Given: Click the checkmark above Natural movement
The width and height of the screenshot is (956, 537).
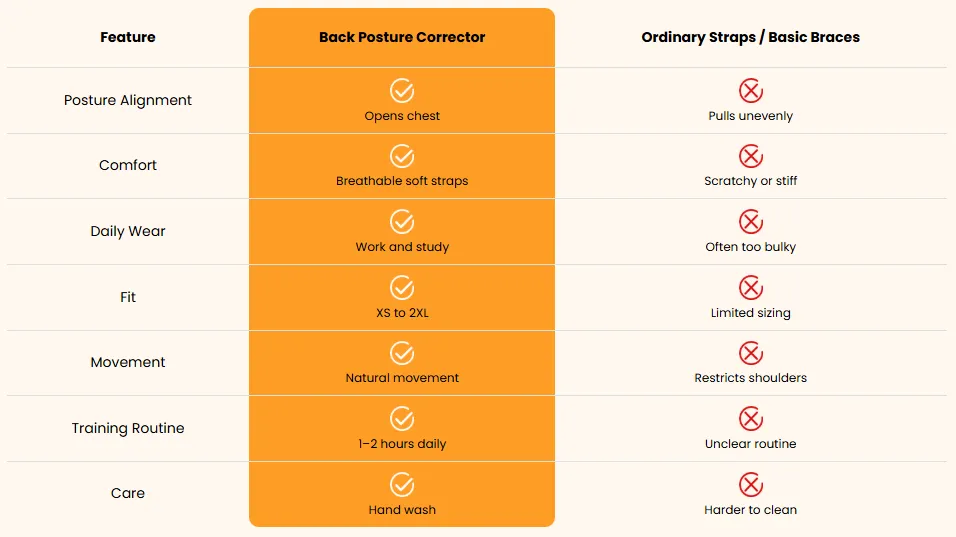Looking at the screenshot, I should pyautogui.click(x=402, y=353).
